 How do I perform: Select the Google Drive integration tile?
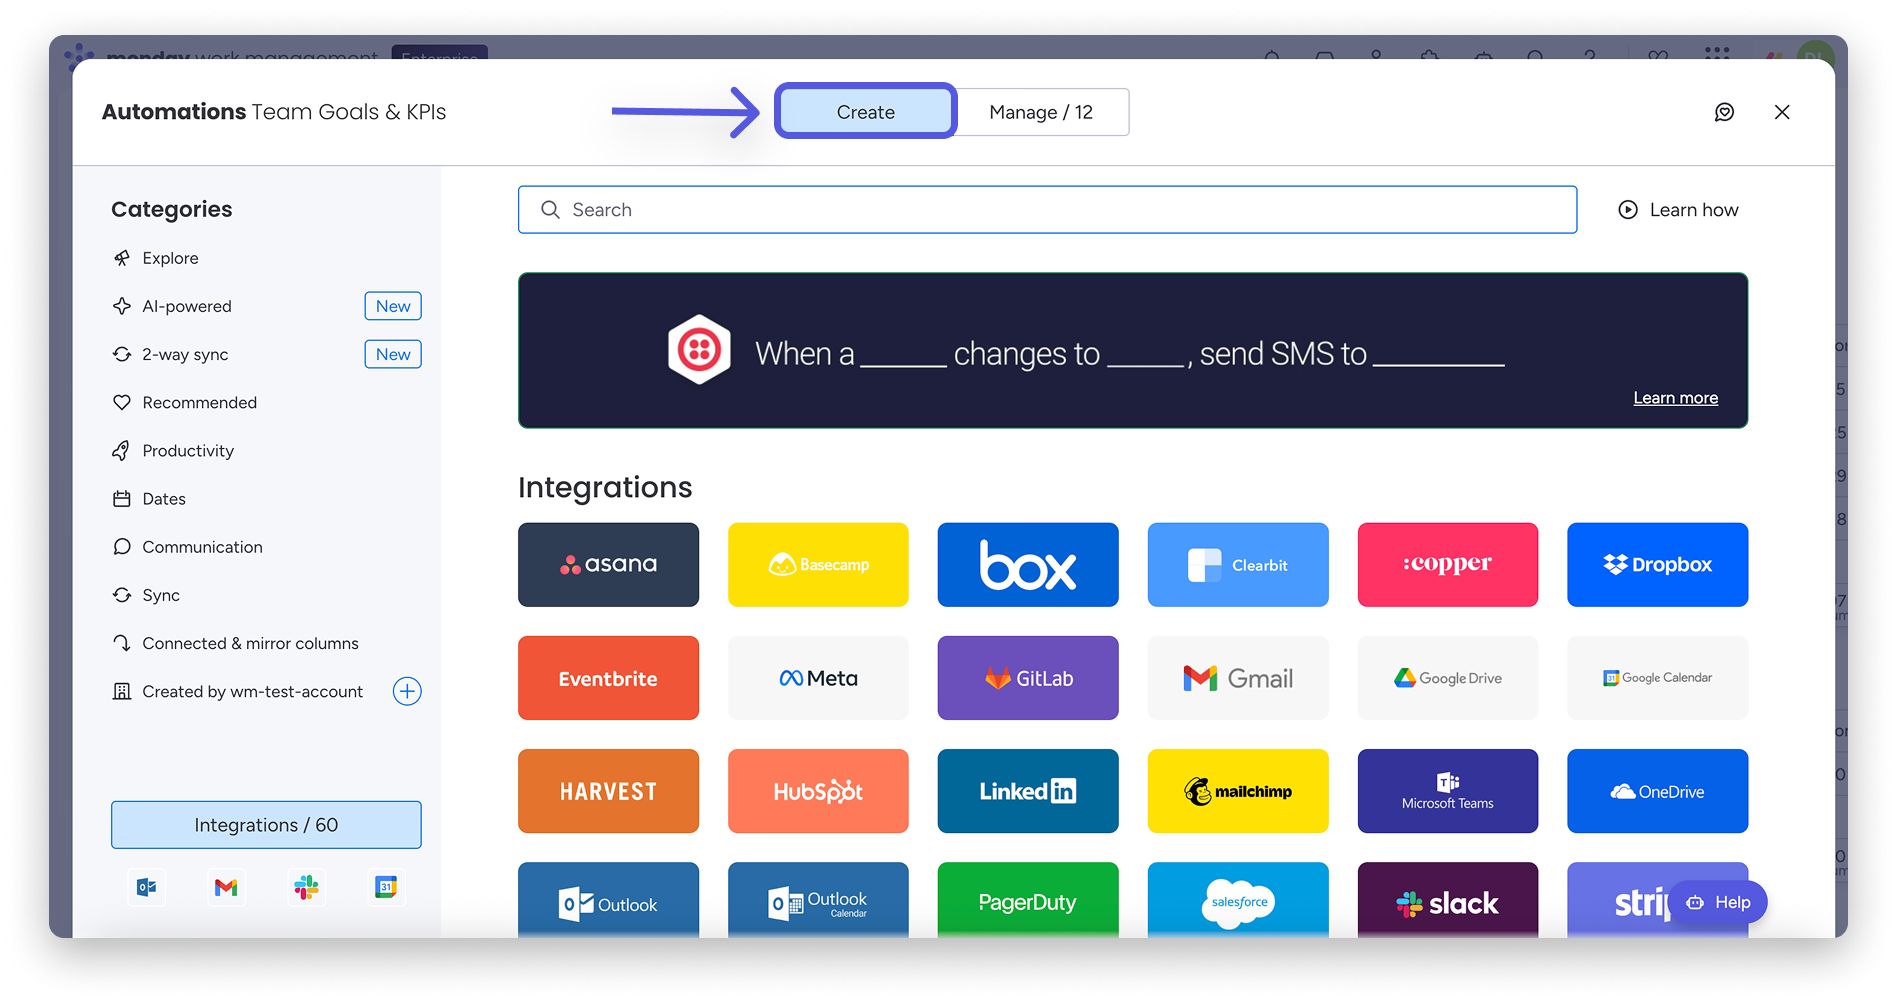[x=1448, y=678]
